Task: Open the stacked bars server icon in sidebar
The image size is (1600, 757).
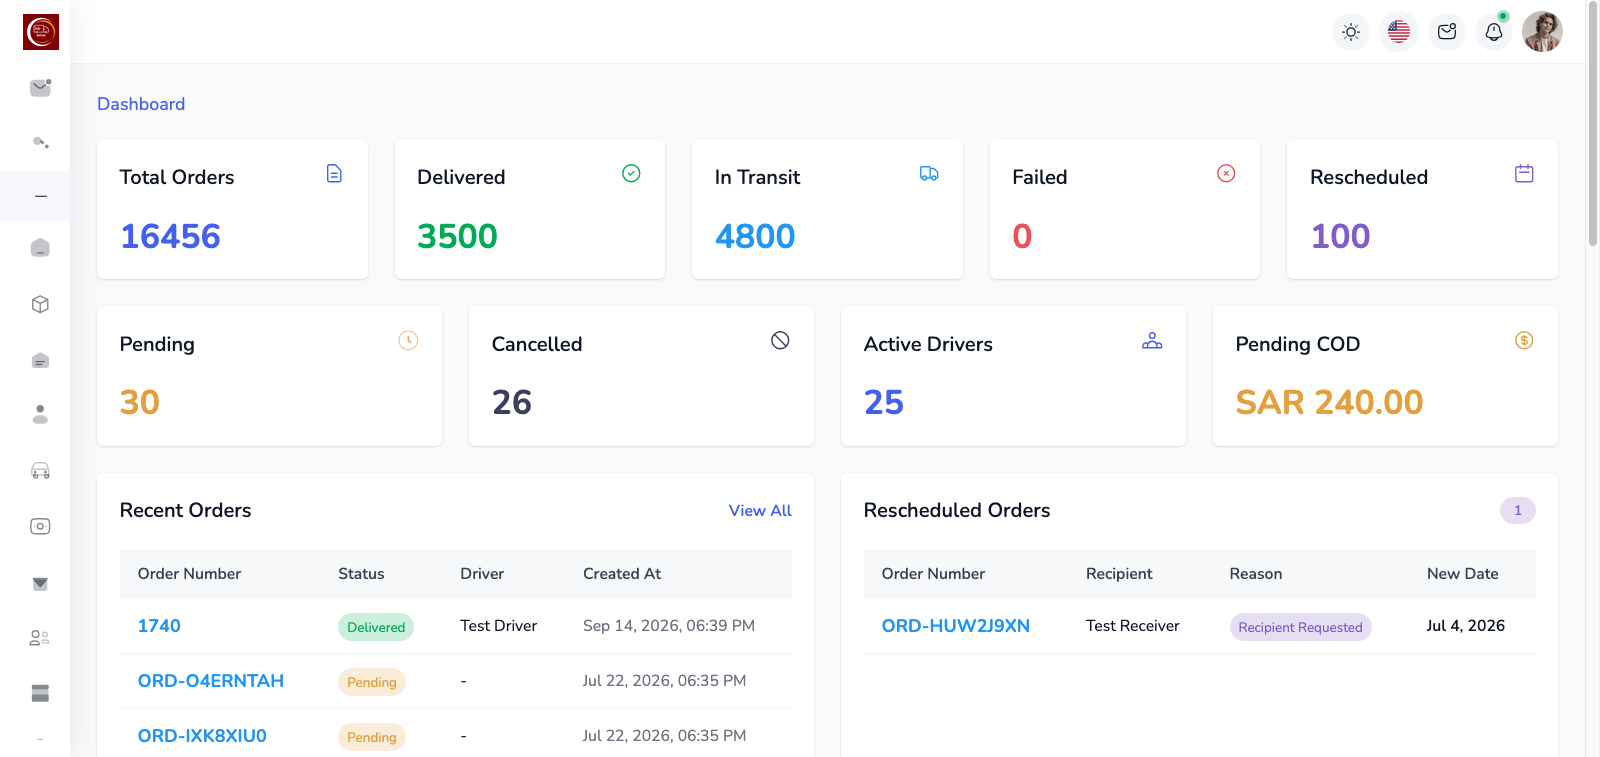Action: 40,693
